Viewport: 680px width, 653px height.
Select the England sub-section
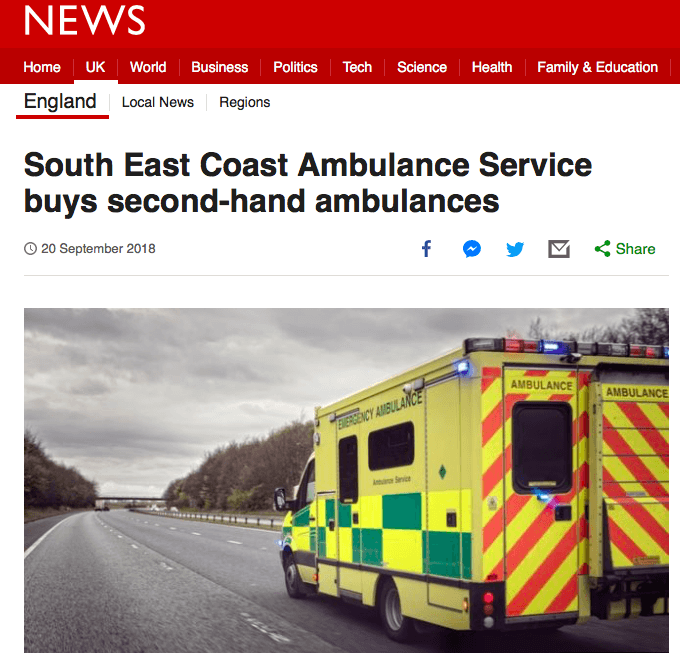pyautogui.click(x=60, y=101)
